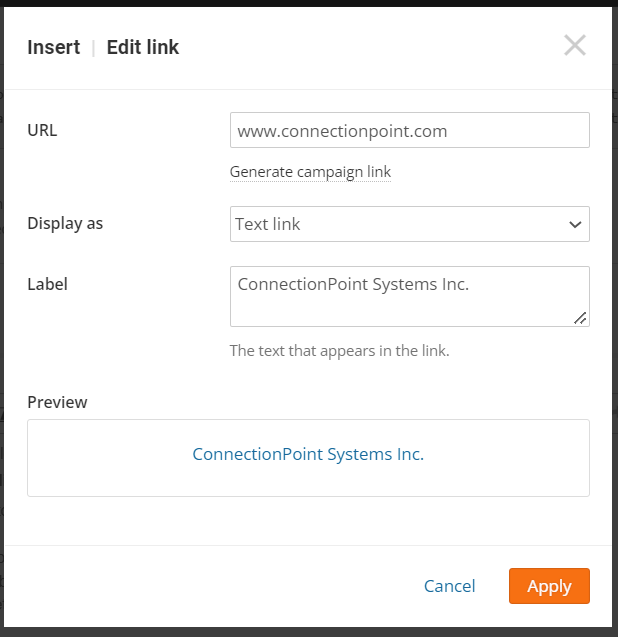The width and height of the screenshot is (618, 637).
Task: Grab the Label textarea resize handle
Action: [x=580, y=318]
